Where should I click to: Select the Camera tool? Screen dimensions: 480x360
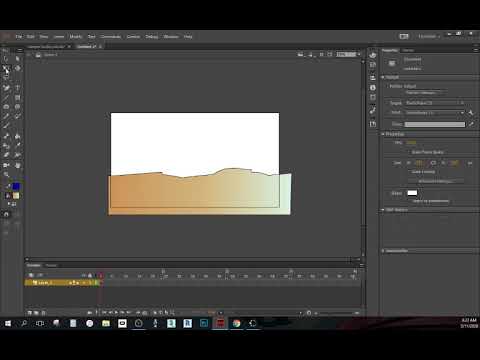tap(6, 165)
